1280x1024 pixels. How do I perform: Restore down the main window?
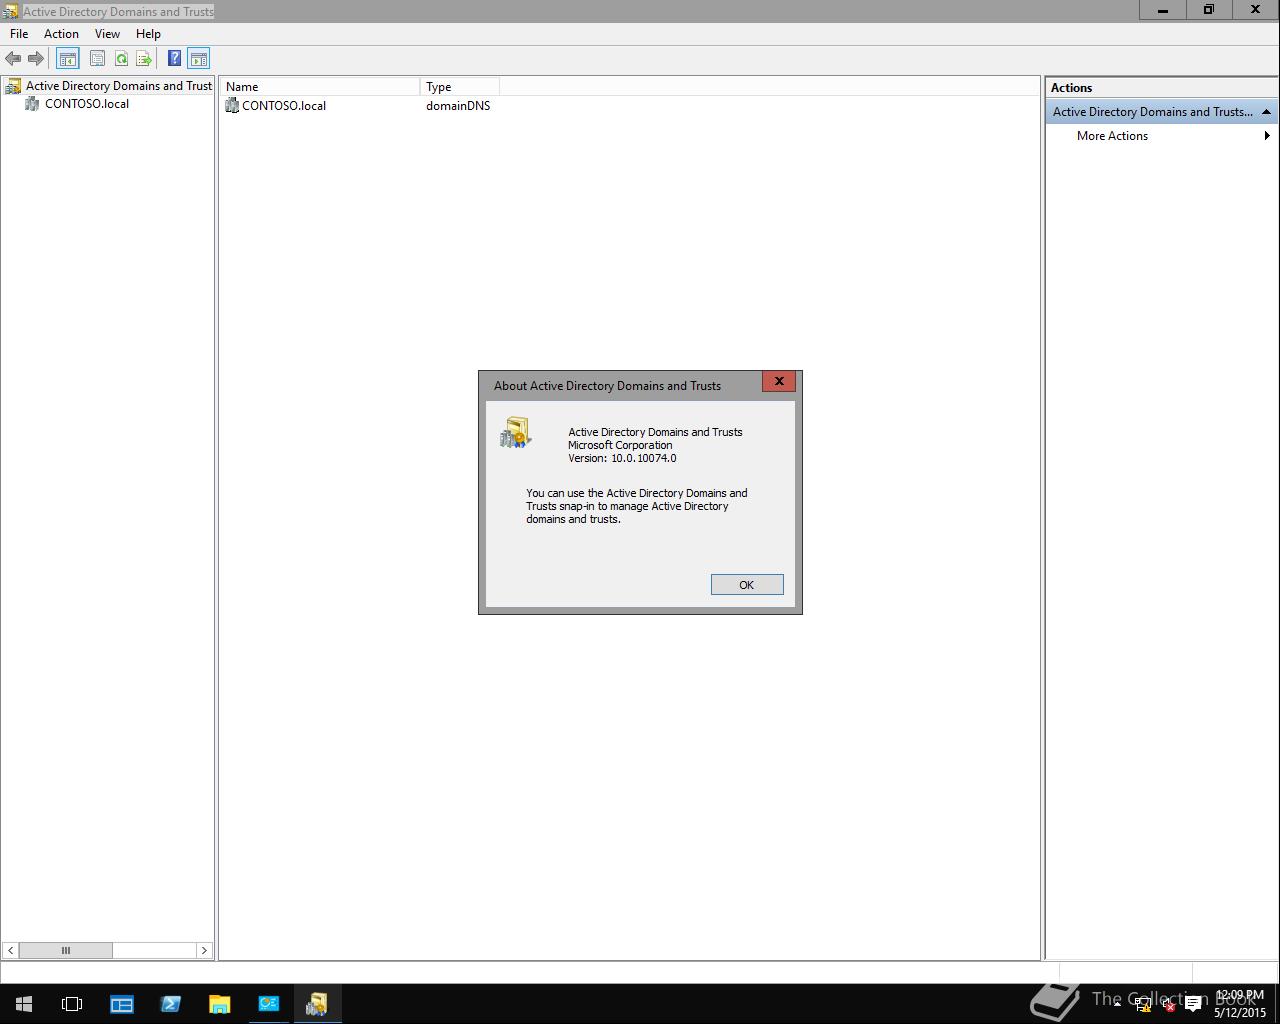coord(1209,10)
